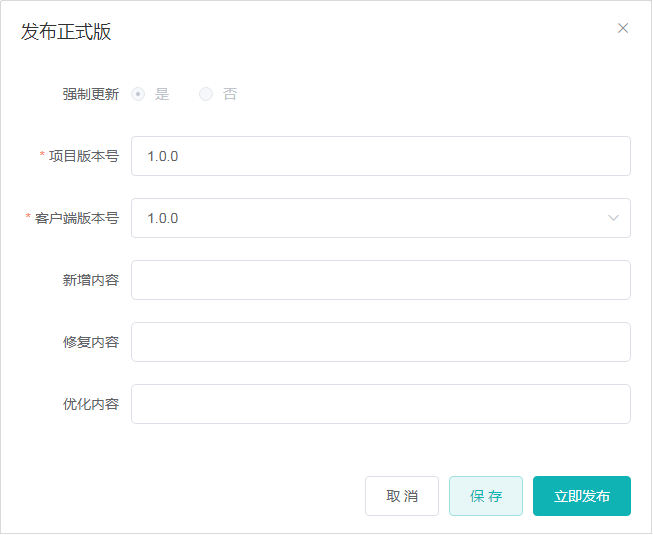The width and height of the screenshot is (653, 535).
Task: Click the 项目版本号 field label
Action: coord(84,156)
